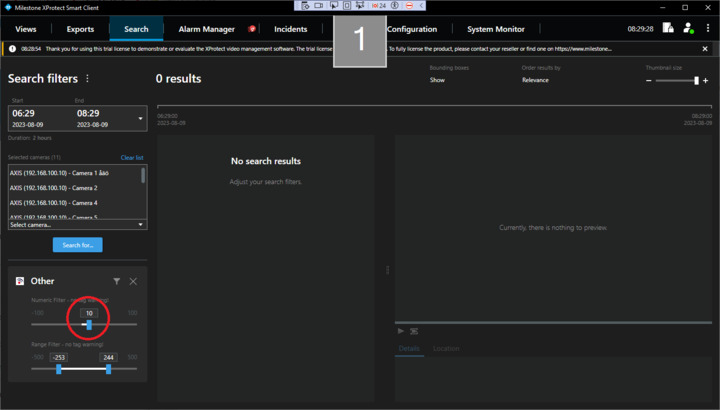720x410 pixels.
Task: Toggle the Bounding boxes Show setting
Action: coord(437,80)
